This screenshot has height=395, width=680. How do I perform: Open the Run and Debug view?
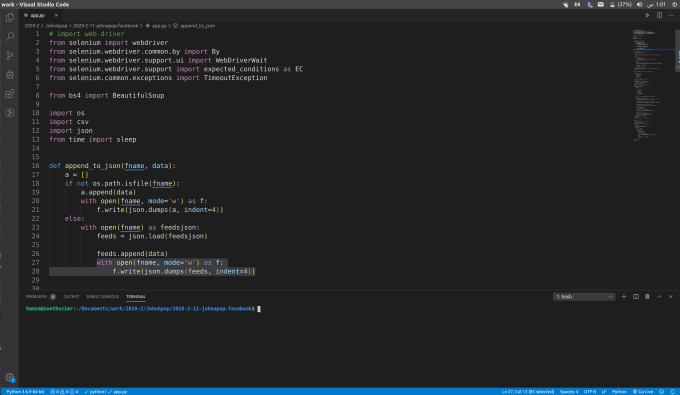10,75
